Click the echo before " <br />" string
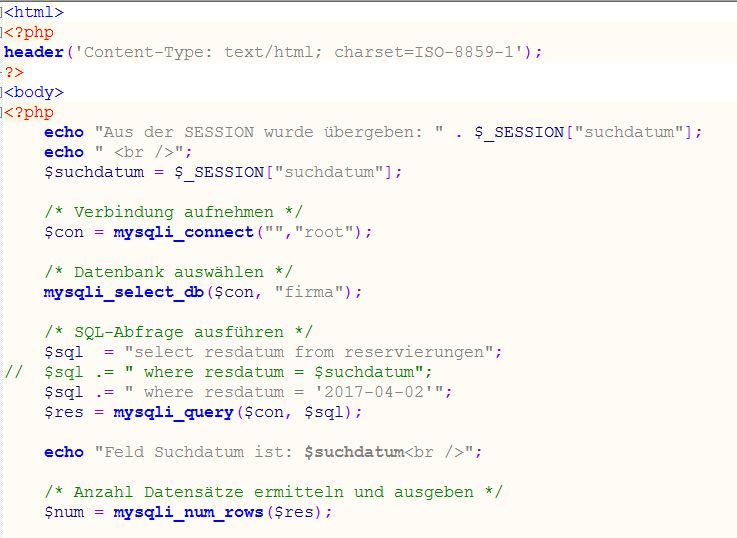Image resolution: width=737 pixels, height=538 pixels. (64, 152)
